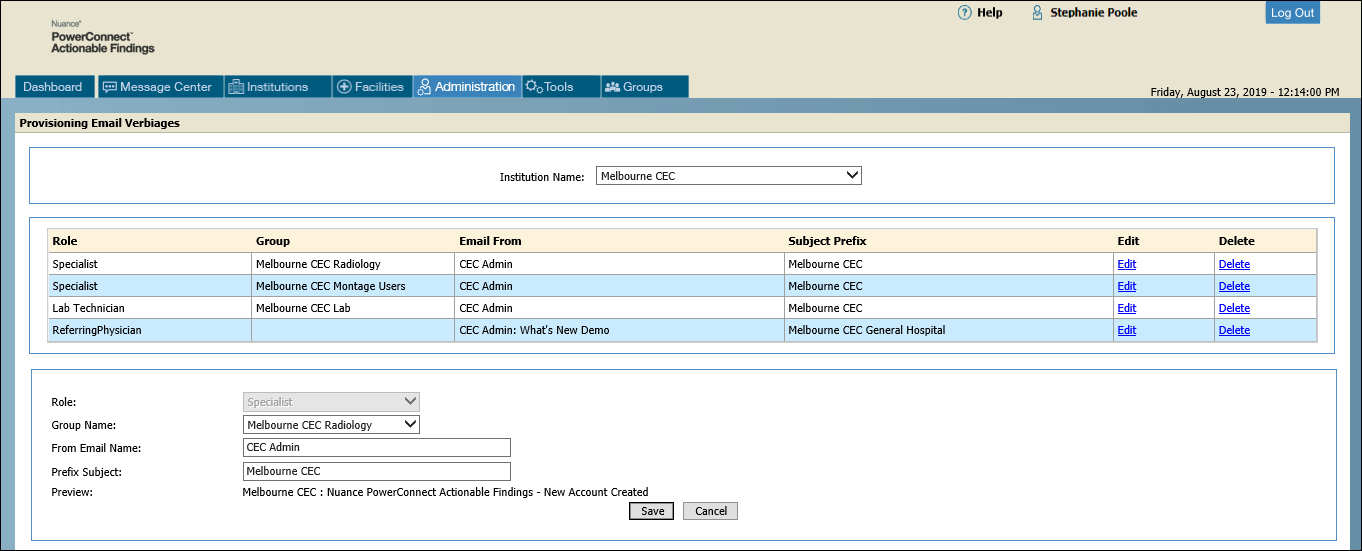Click the subject preview text line

tap(446, 492)
